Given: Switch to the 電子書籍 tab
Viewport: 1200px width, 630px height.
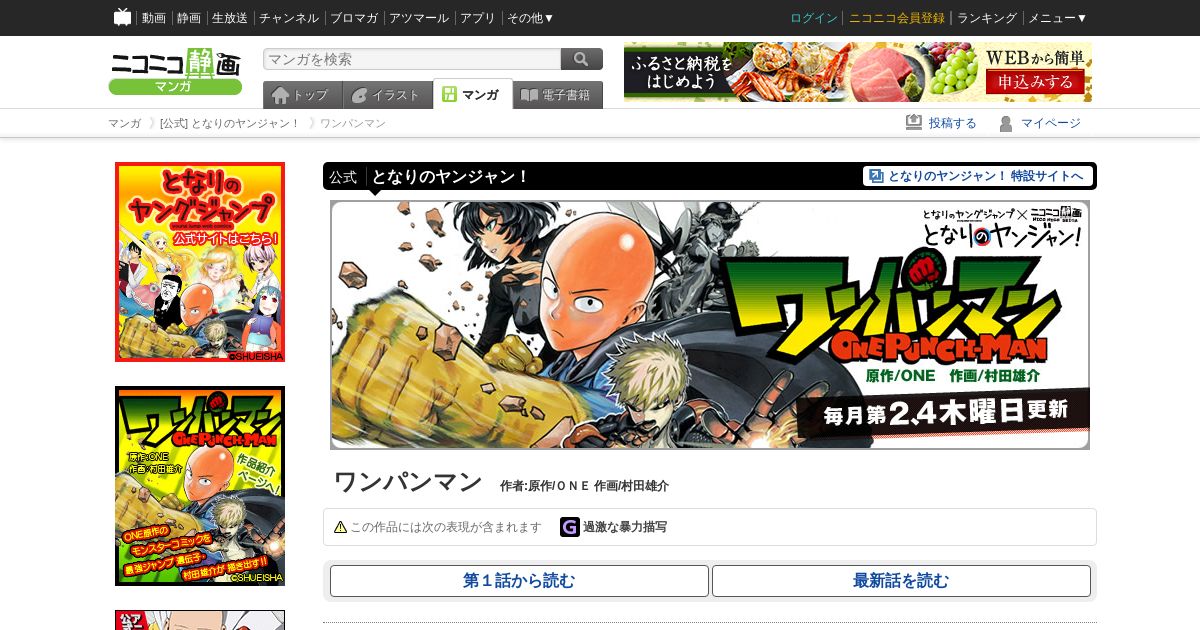Looking at the screenshot, I should (558, 95).
